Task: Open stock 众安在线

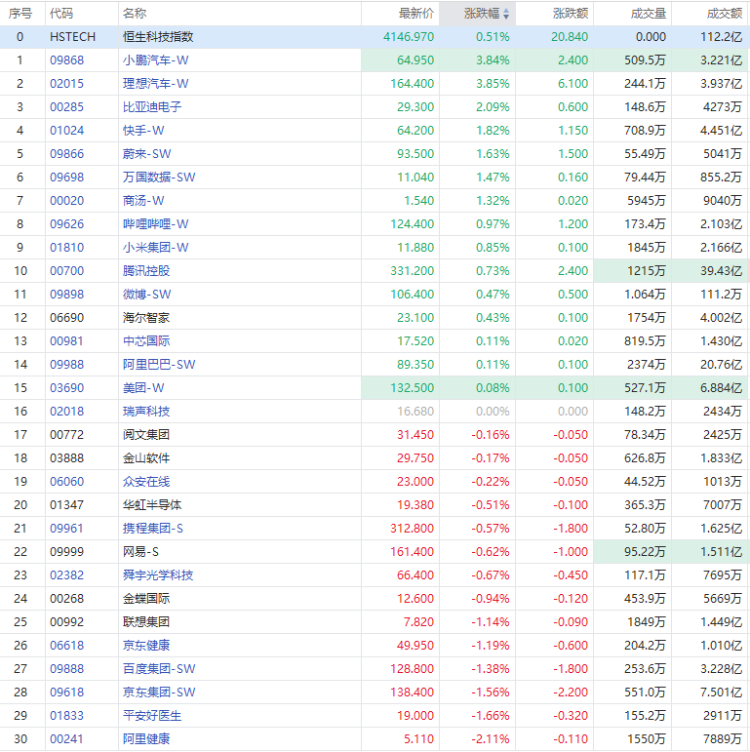Action: [146, 482]
